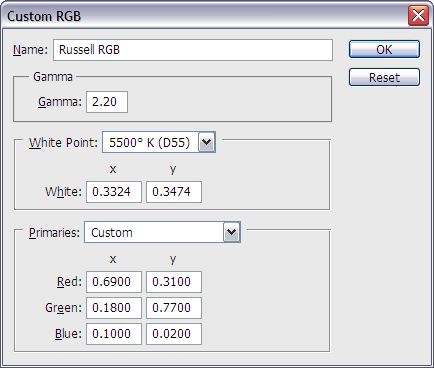
Task: Click the White Point: label
Action: tap(63, 143)
